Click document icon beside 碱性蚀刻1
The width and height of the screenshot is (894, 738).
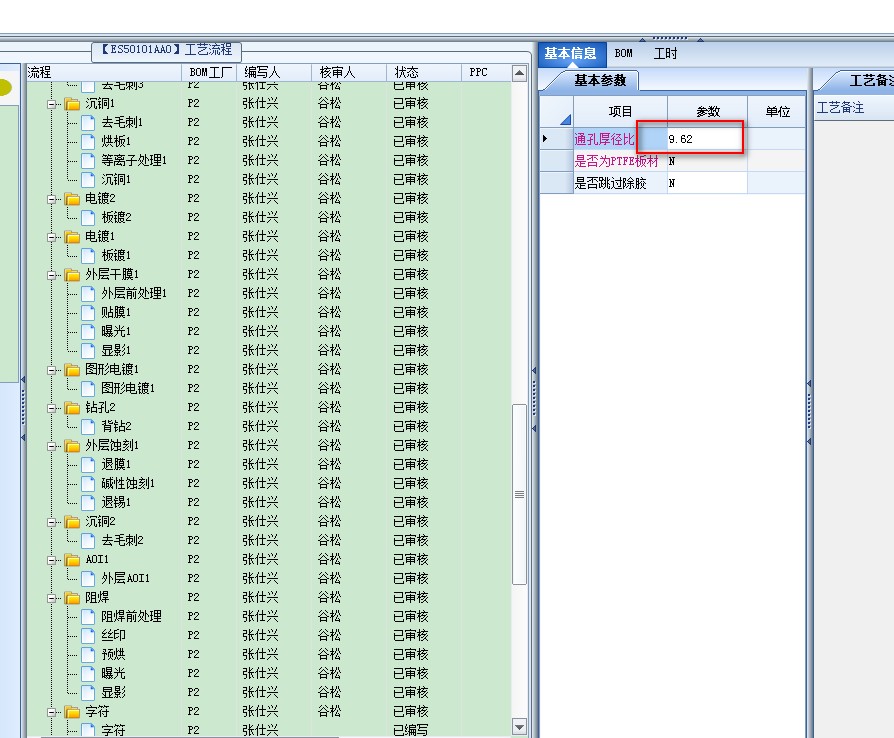point(88,484)
